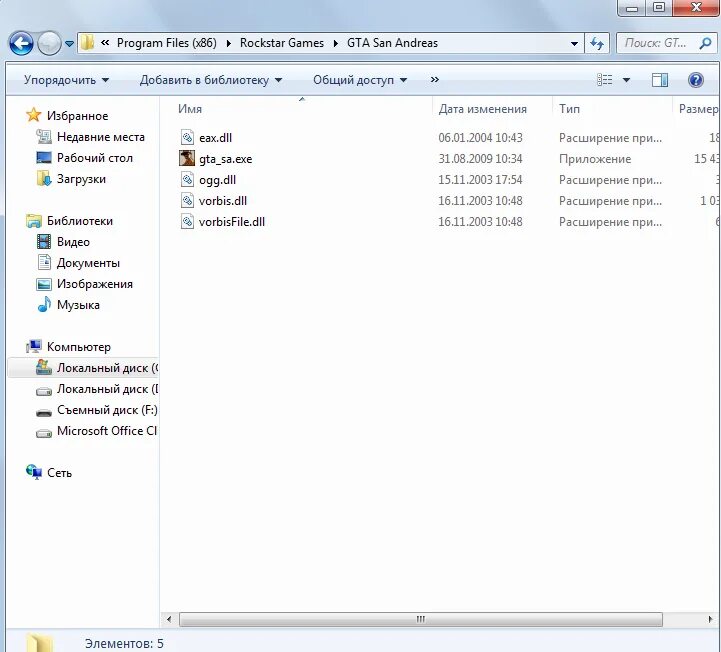The height and width of the screenshot is (652, 721).
Task: Click date 31.08.2009 10:34
Action: (x=480, y=159)
